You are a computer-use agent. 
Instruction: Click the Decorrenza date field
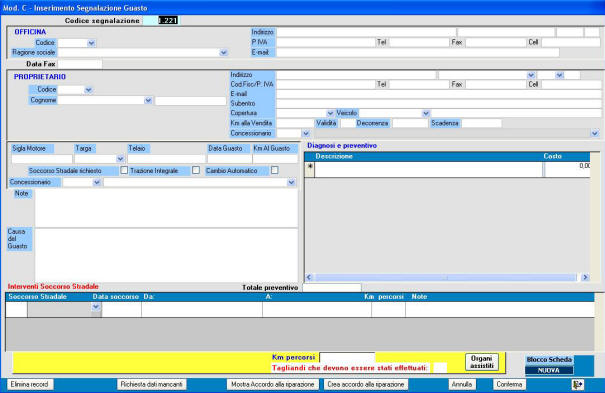click(x=410, y=123)
